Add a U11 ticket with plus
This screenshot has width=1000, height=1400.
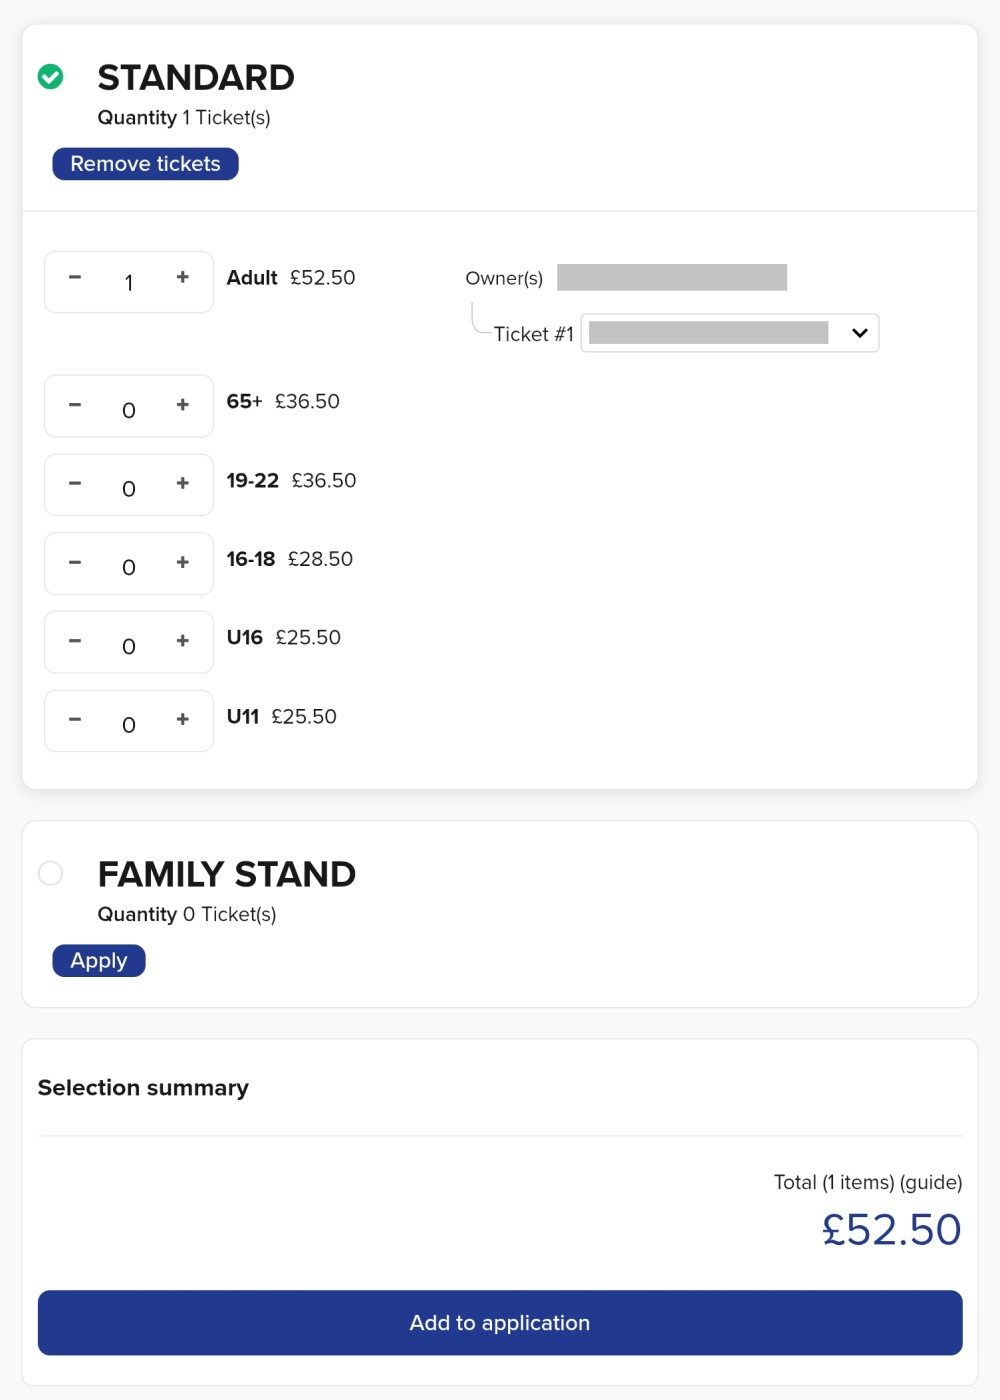click(182, 719)
